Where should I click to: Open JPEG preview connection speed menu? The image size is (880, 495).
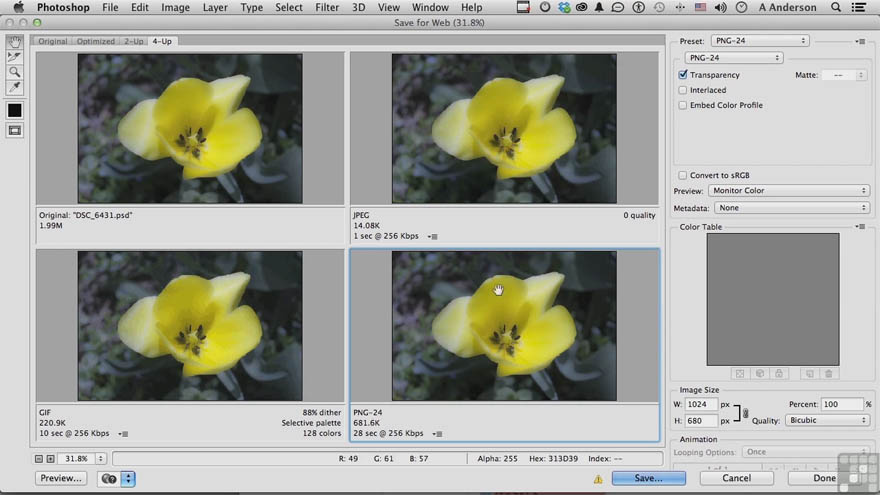click(433, 236)
